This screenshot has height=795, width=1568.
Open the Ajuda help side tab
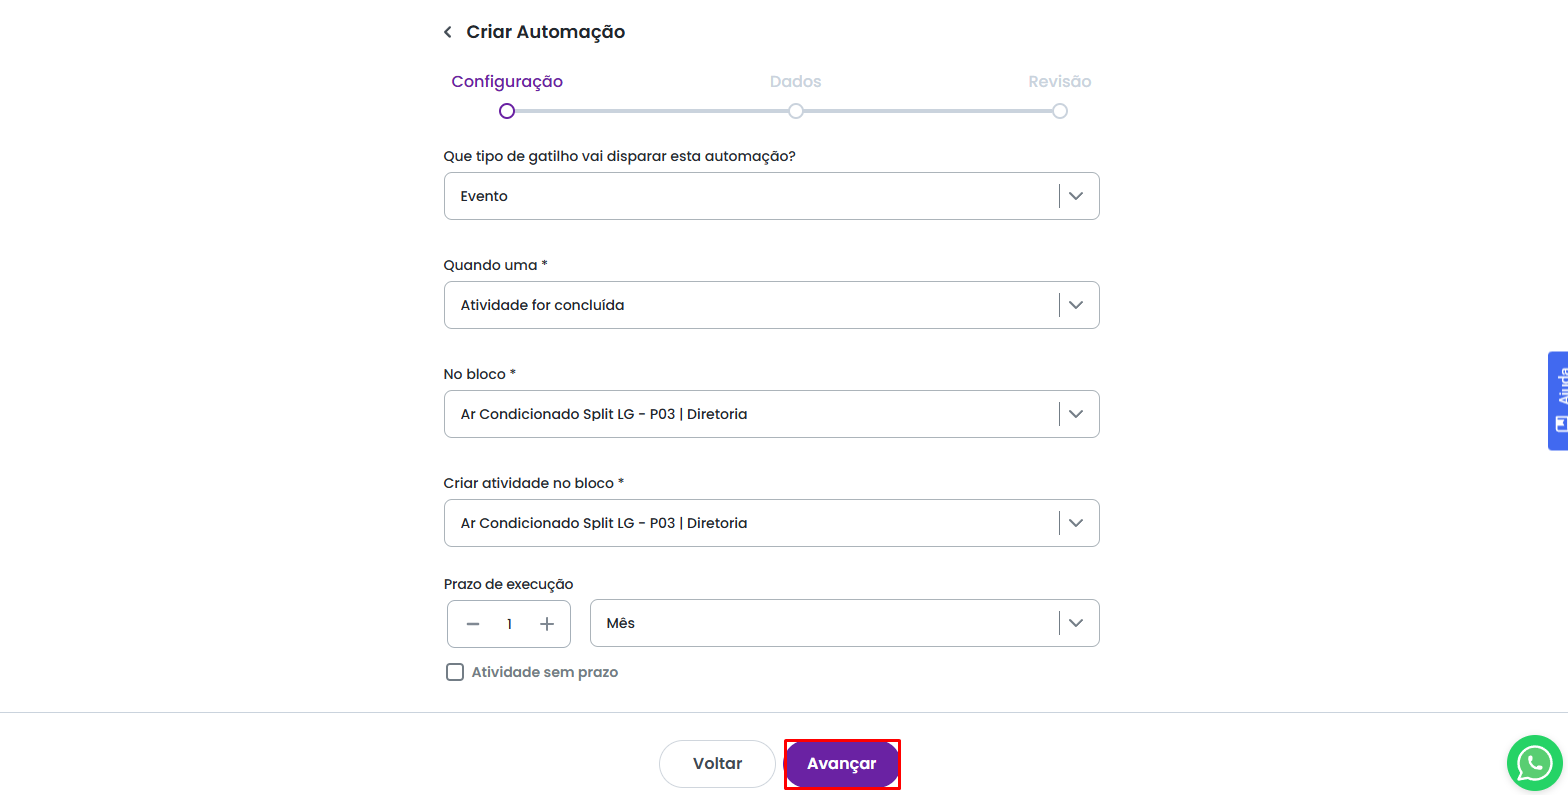click(1558, 400)
